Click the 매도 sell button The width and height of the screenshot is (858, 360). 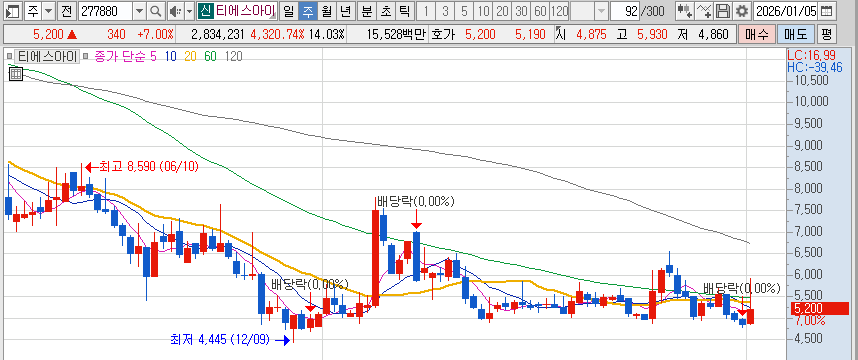point(795,35)
